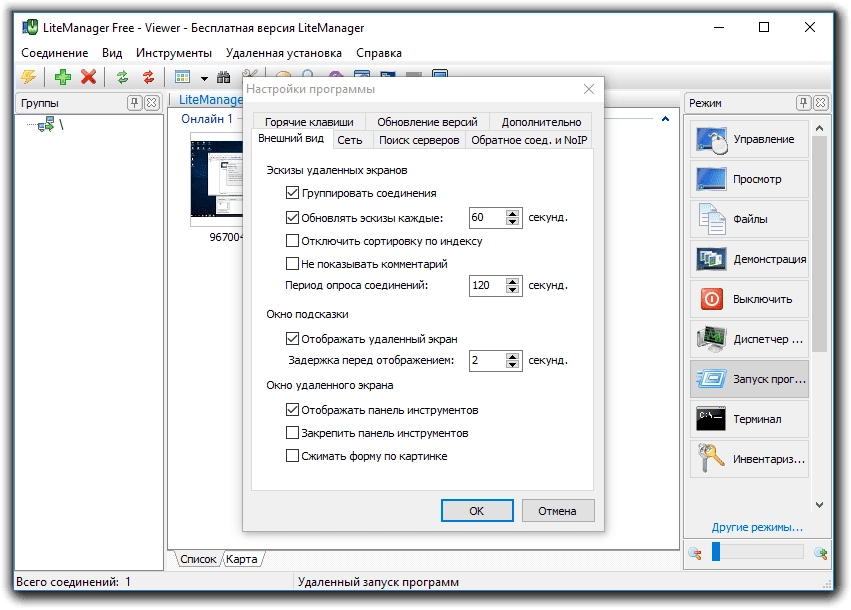Open the Другие режимы link
Screen dimensions: 851x610
point(757,527)
